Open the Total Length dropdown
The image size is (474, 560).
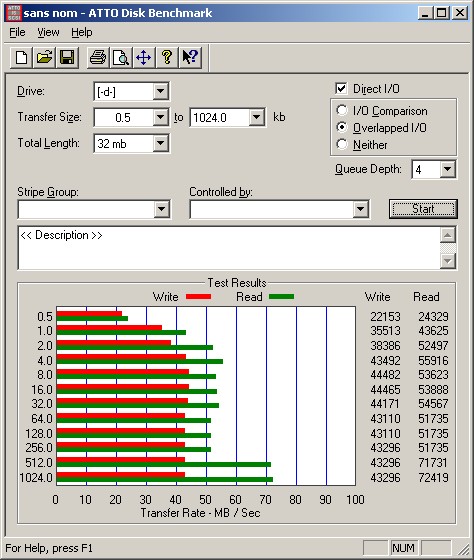[161, 144]
